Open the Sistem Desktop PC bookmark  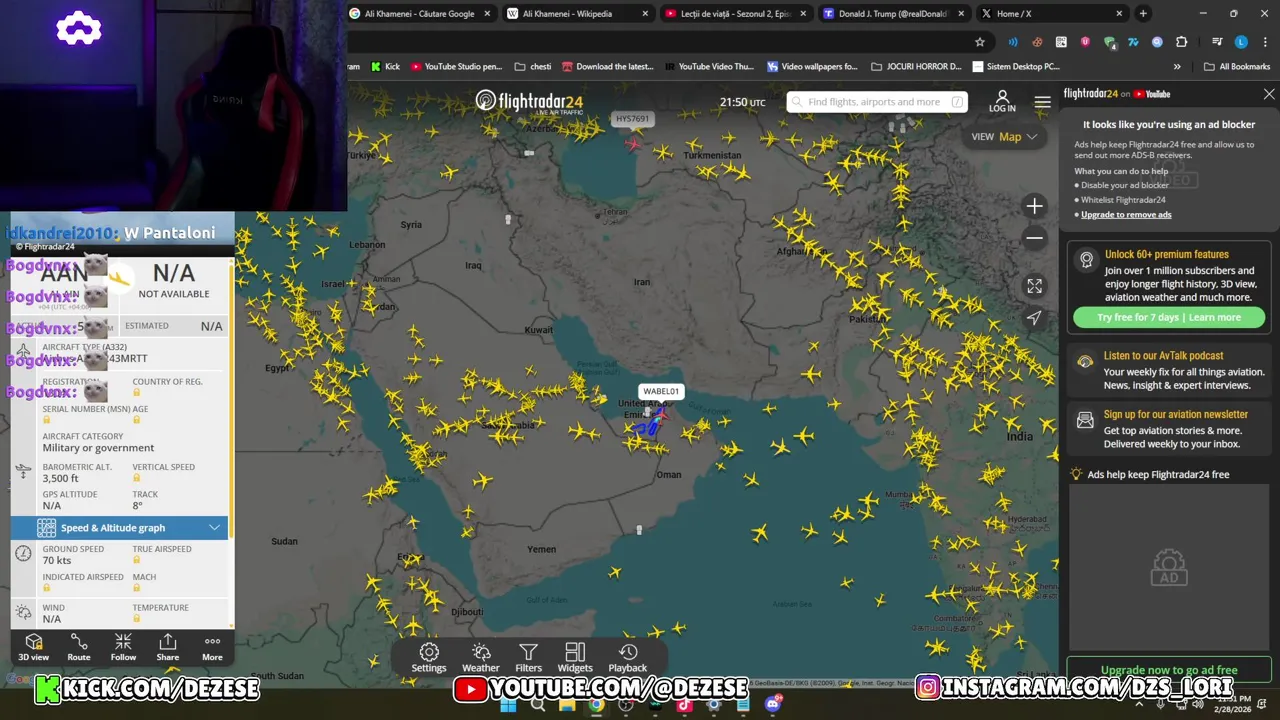pos(1016,67)
